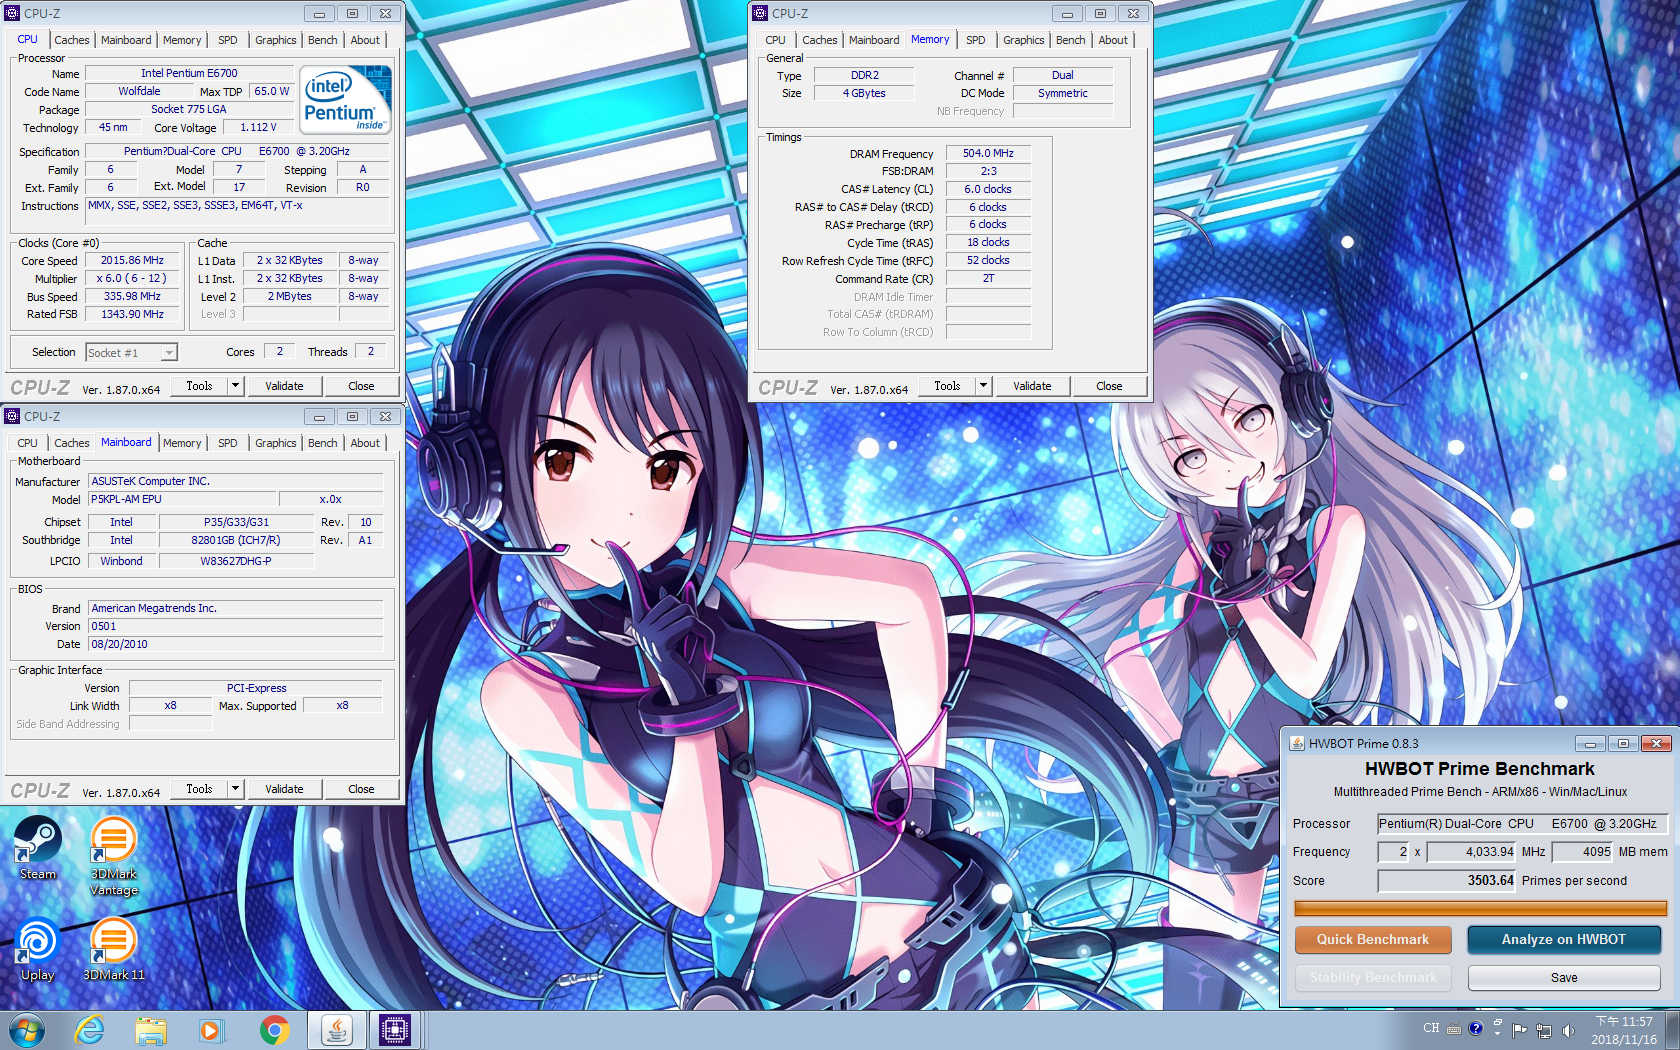Open Windows Media Player from the taskbar
This screenshot has height=1050, width=1680.
pos(211,1030)
